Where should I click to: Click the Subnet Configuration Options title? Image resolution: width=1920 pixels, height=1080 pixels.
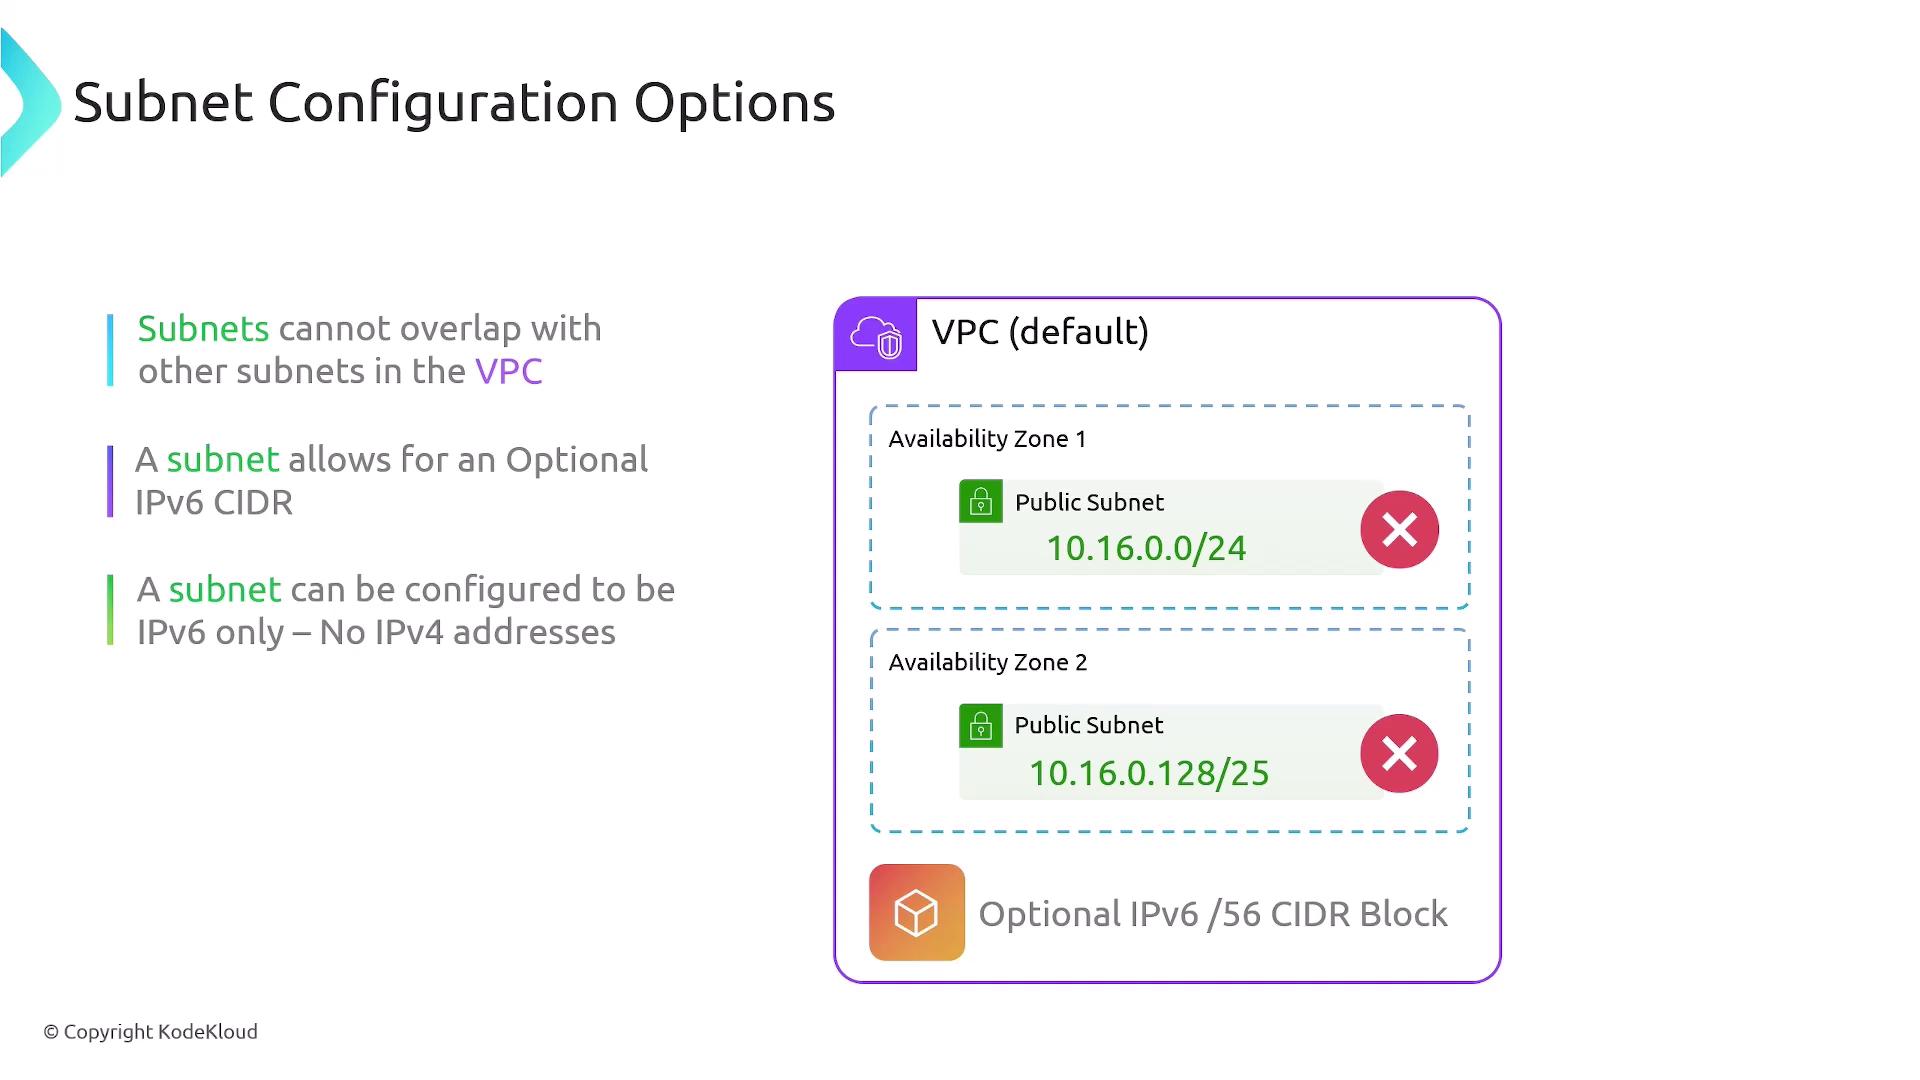coord(454,102)
